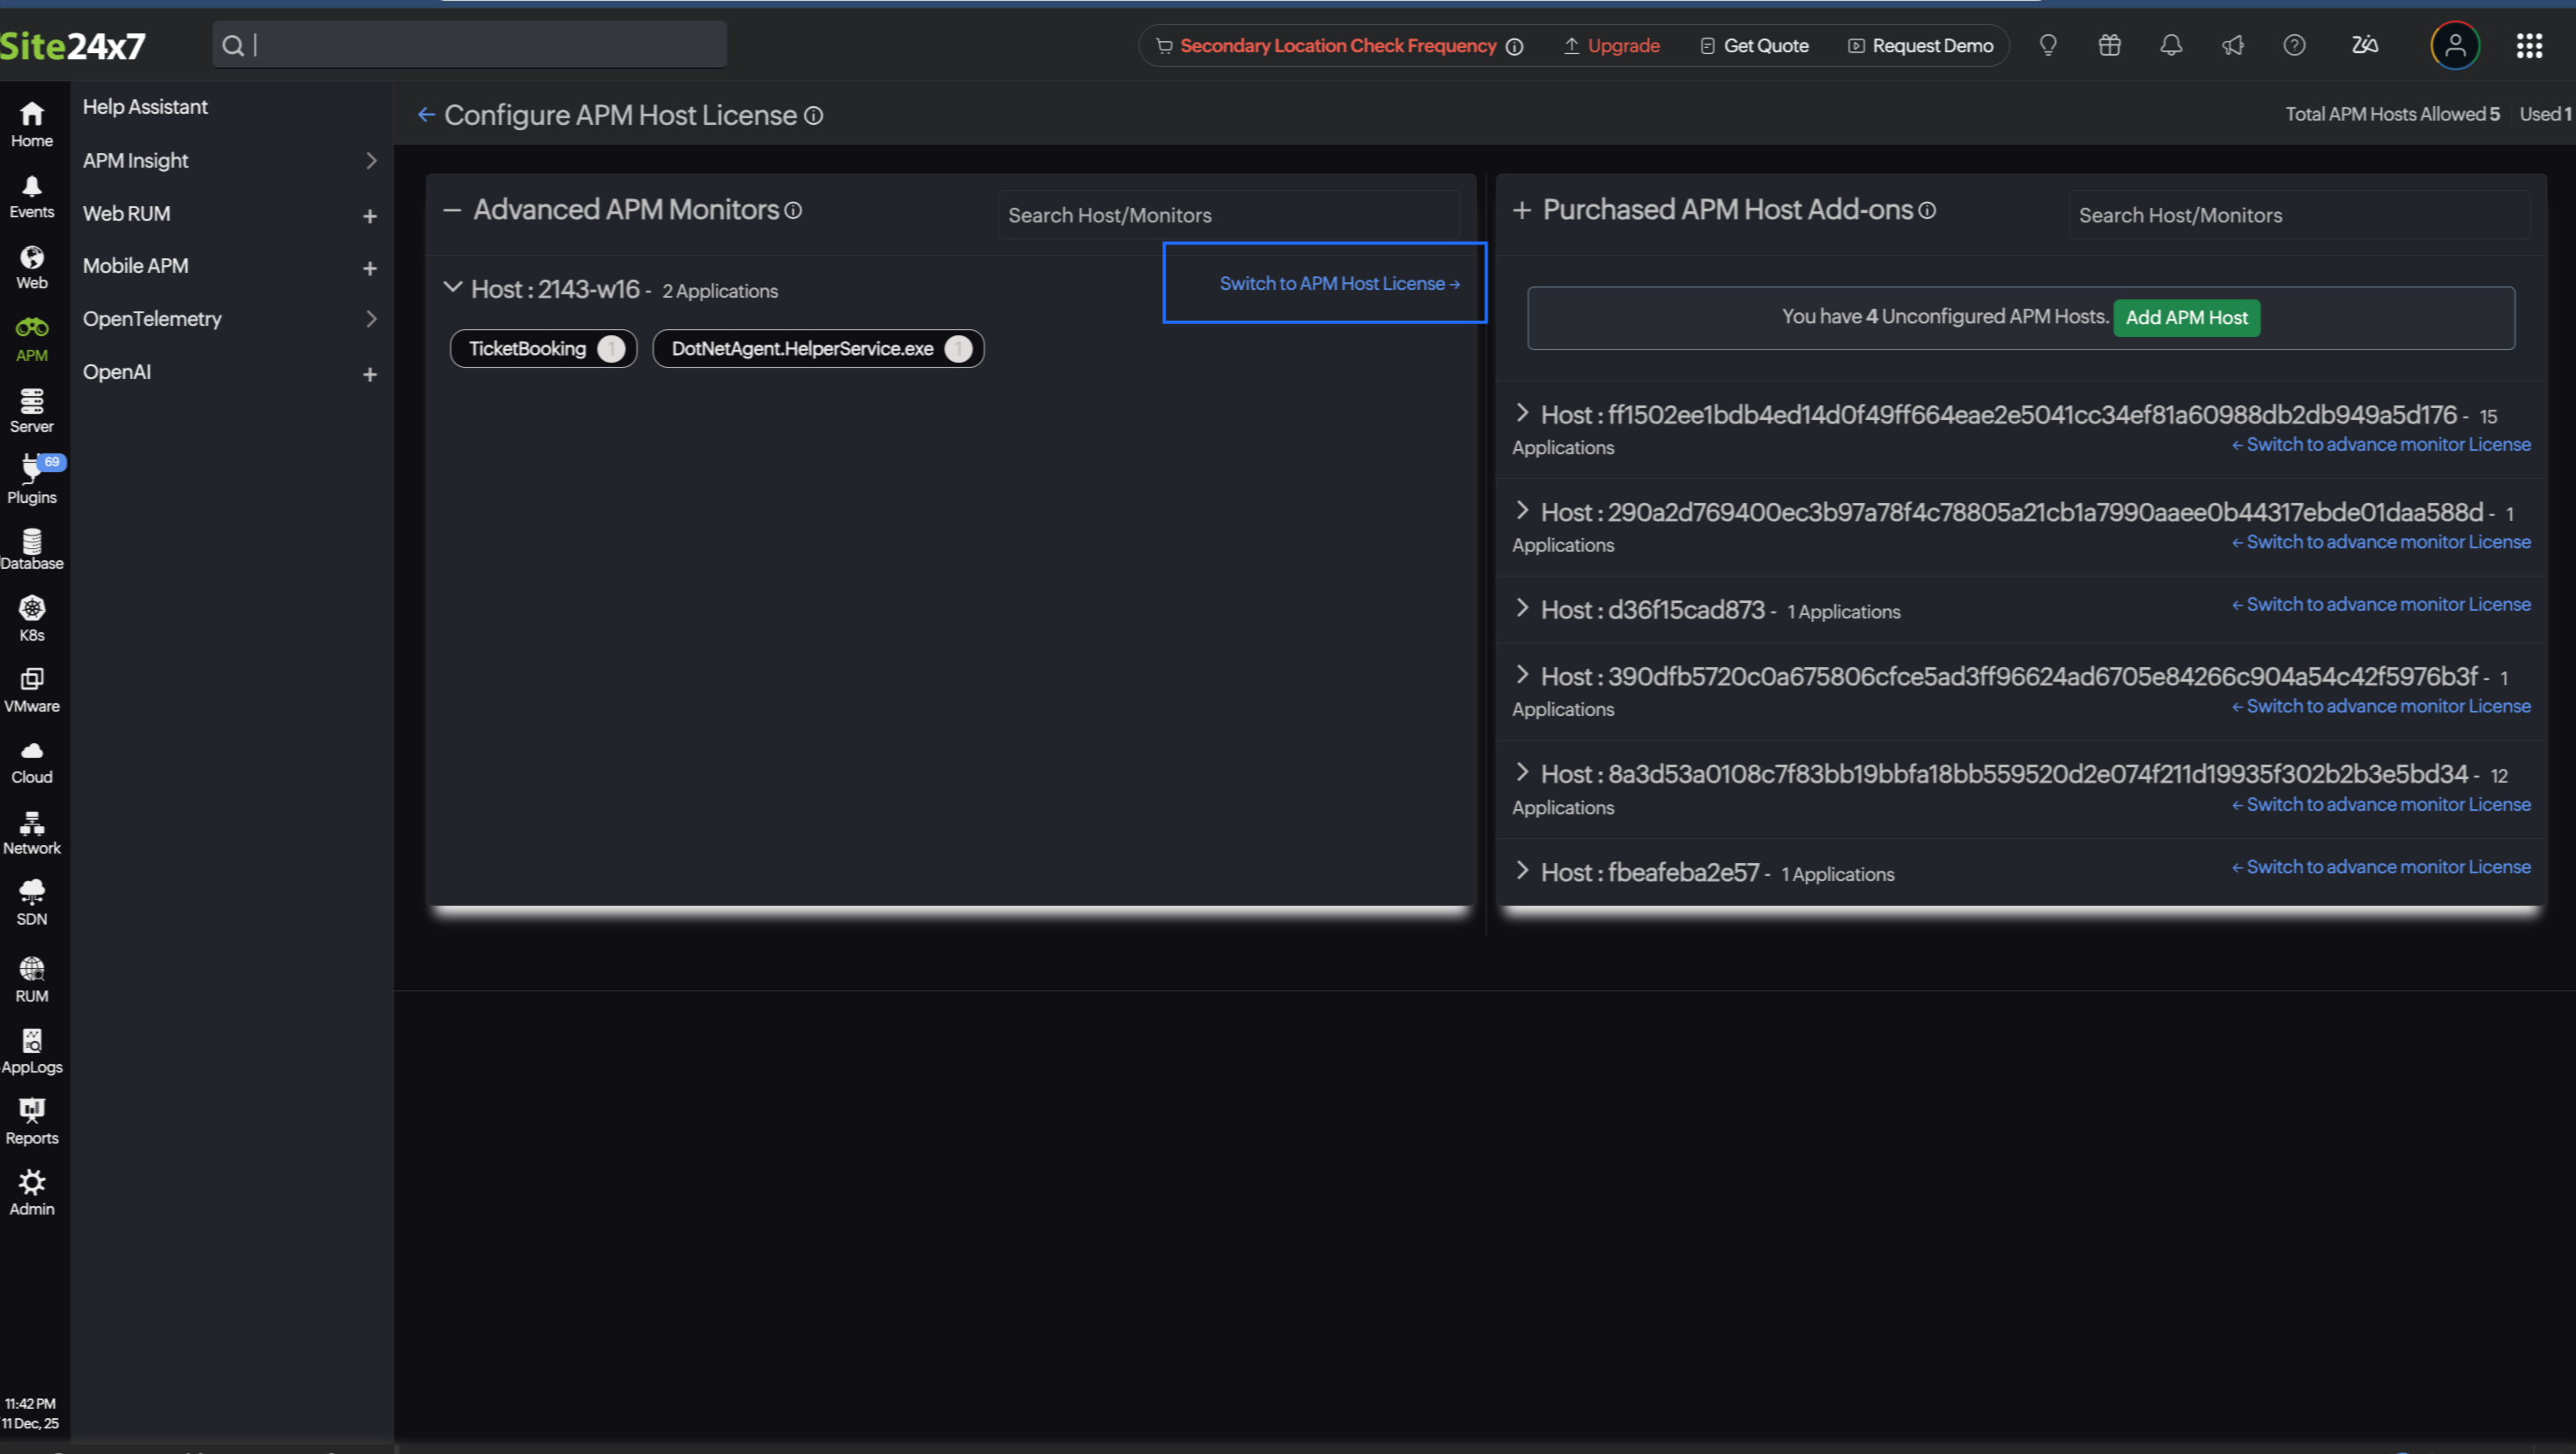Expand the Purchased APM Host Add-ons panel
The width and height of the screenshot is (2576, 1454).
pos(1523,210)
